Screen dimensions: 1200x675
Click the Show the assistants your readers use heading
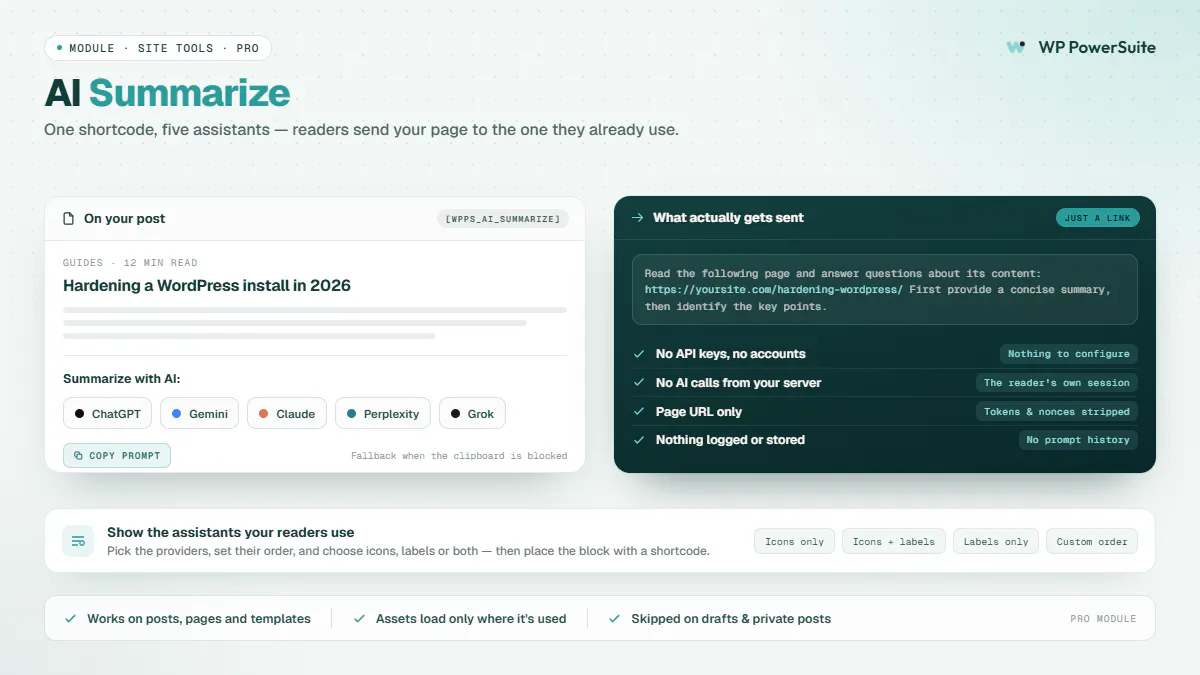[231, 532]
